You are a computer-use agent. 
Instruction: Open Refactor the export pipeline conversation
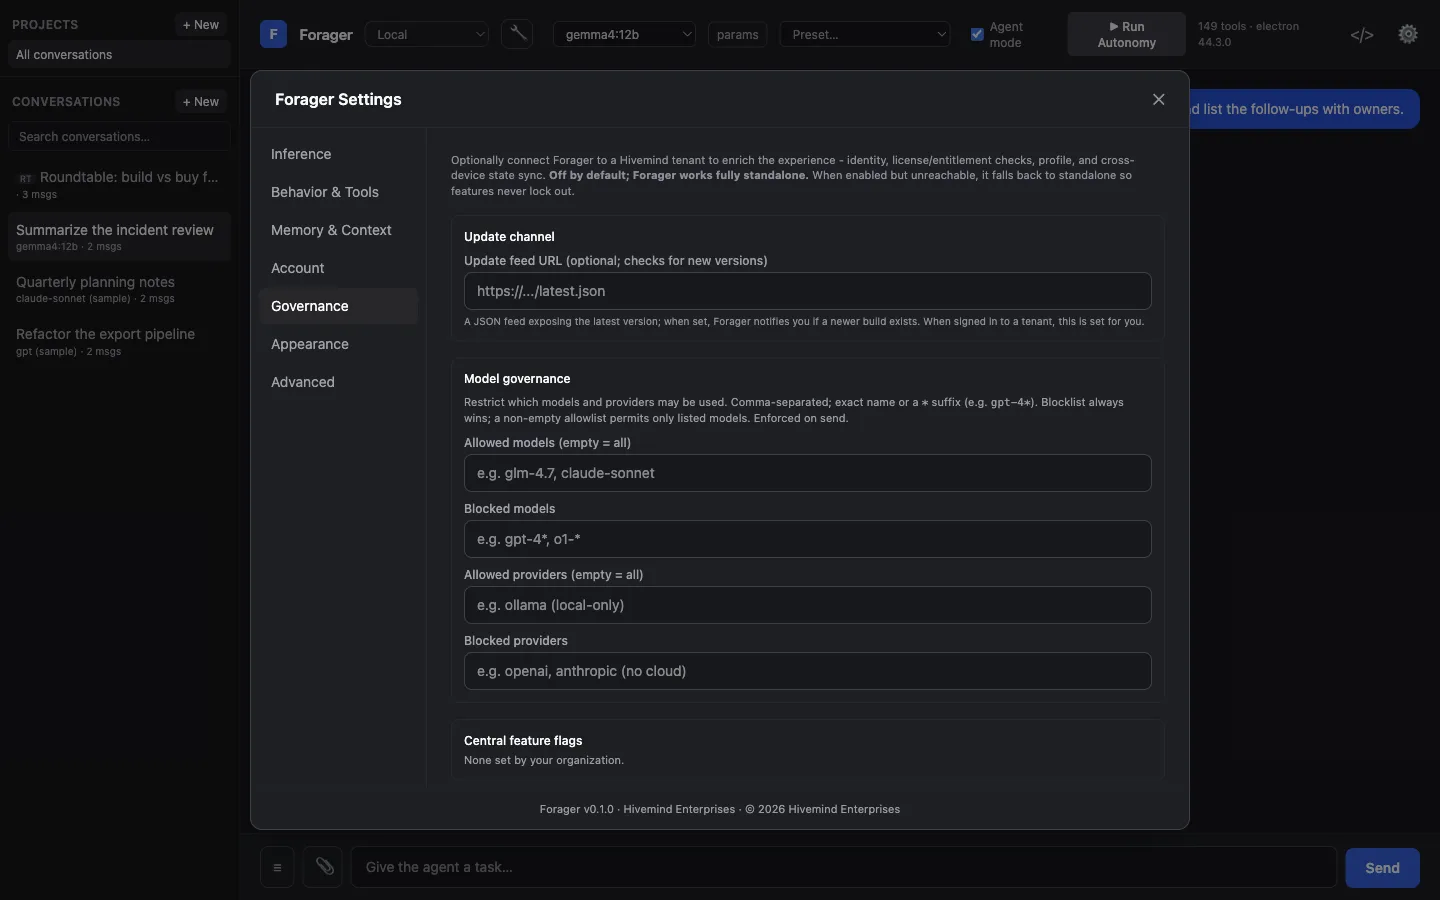click(x=119, y=341)
